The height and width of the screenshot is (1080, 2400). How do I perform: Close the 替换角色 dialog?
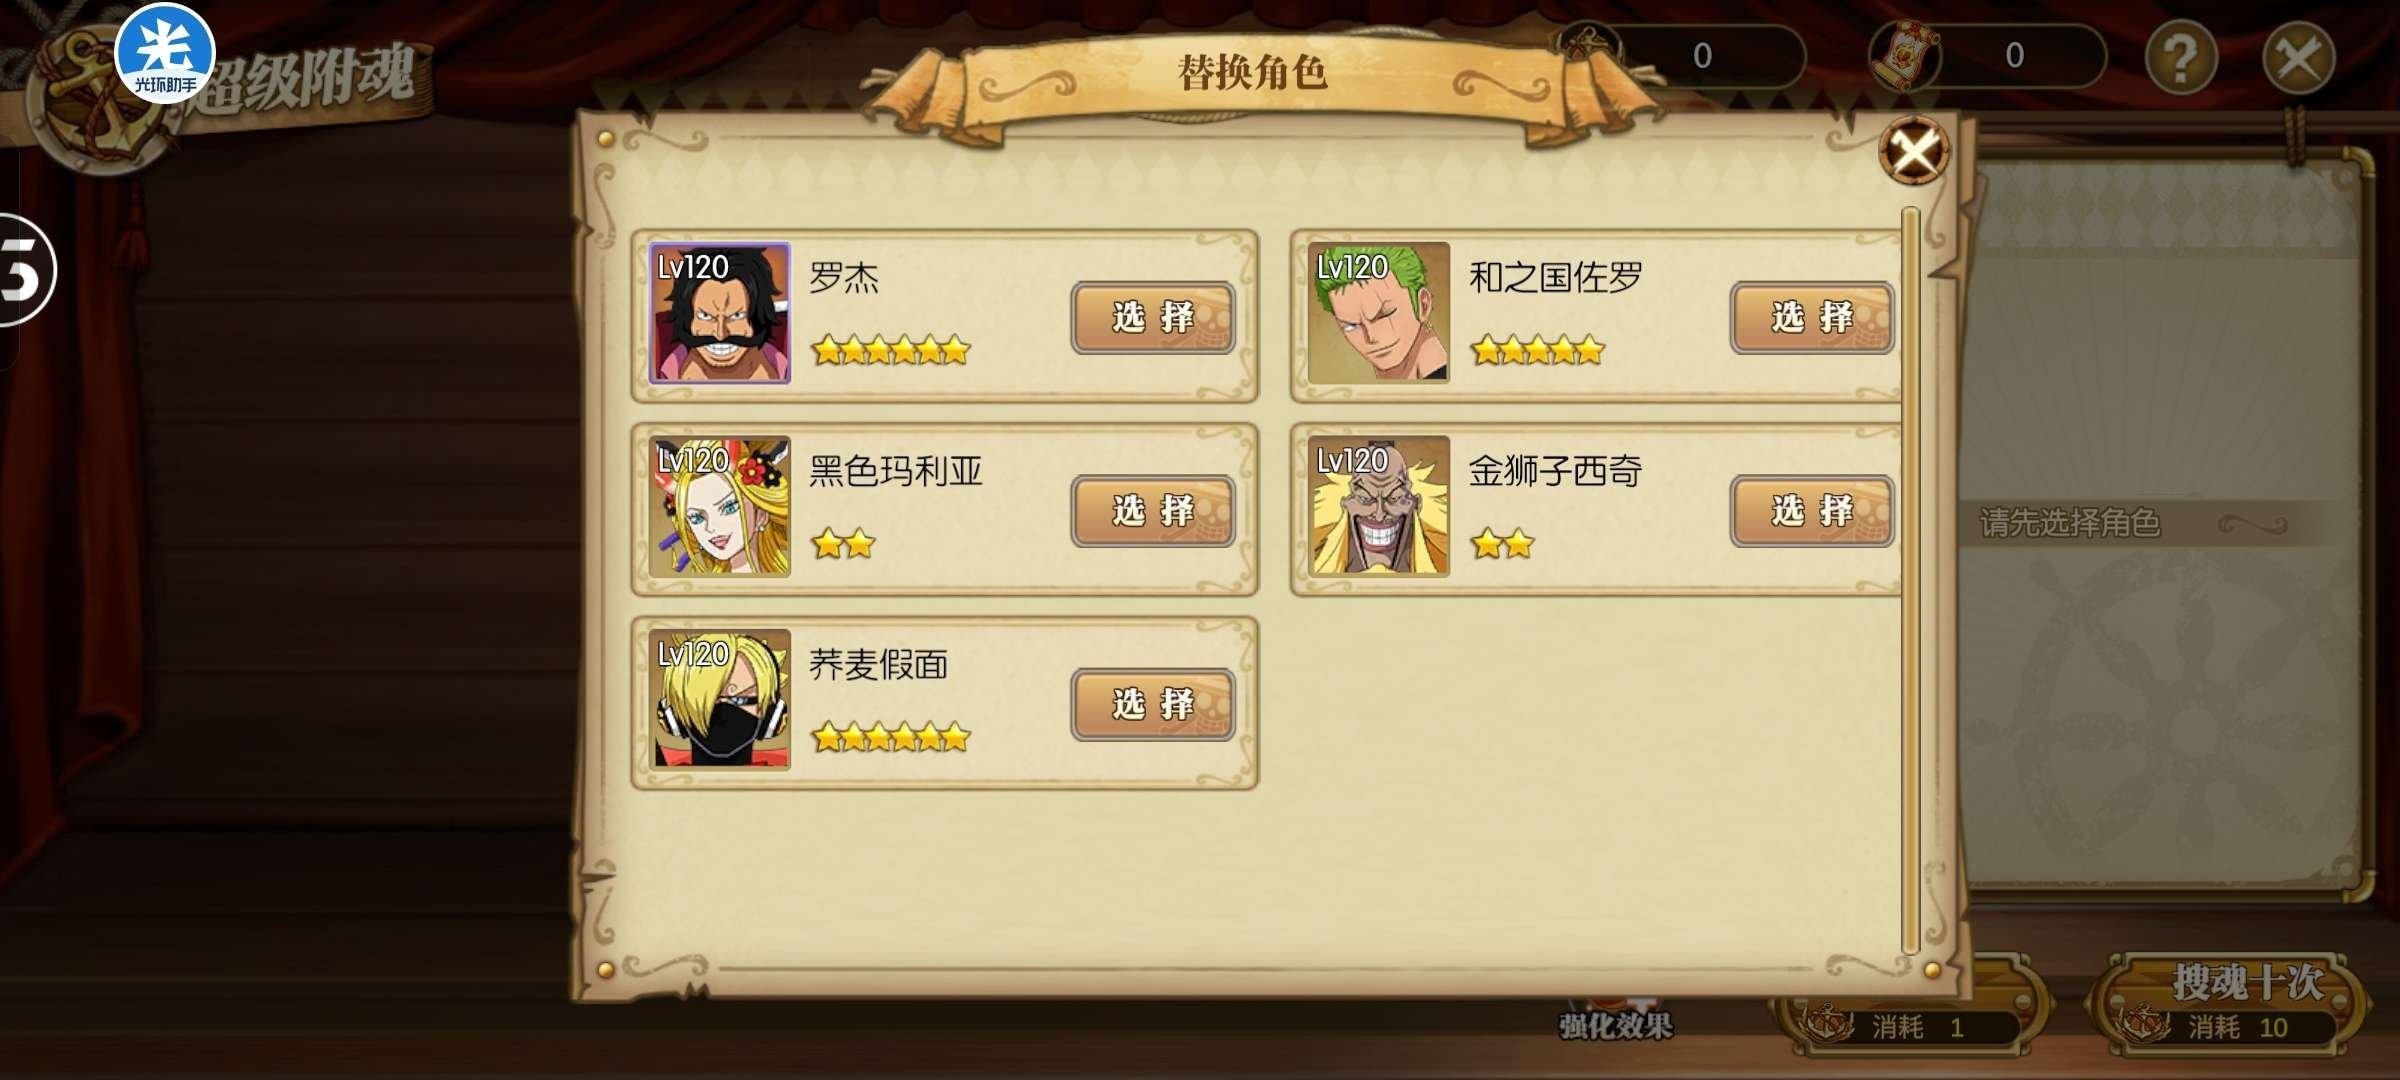pos(1914,151)
